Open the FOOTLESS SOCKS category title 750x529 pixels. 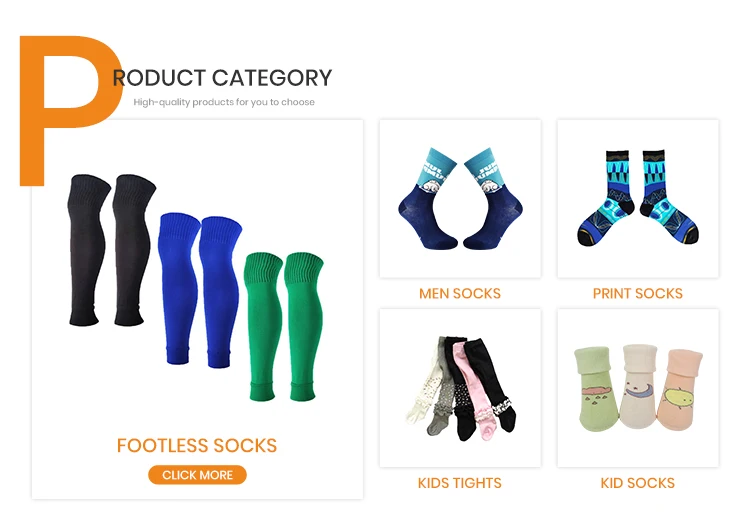click(x=197, y=445)
